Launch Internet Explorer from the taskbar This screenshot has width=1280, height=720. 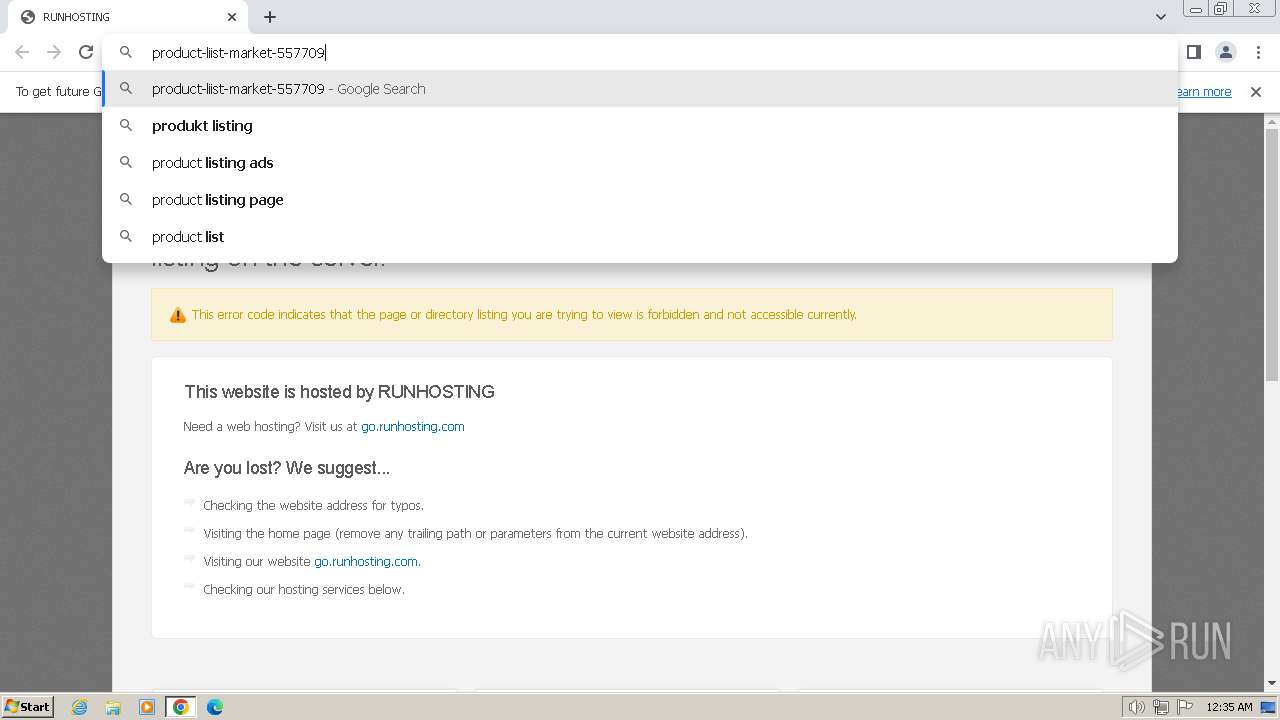(x=80, y=707)
